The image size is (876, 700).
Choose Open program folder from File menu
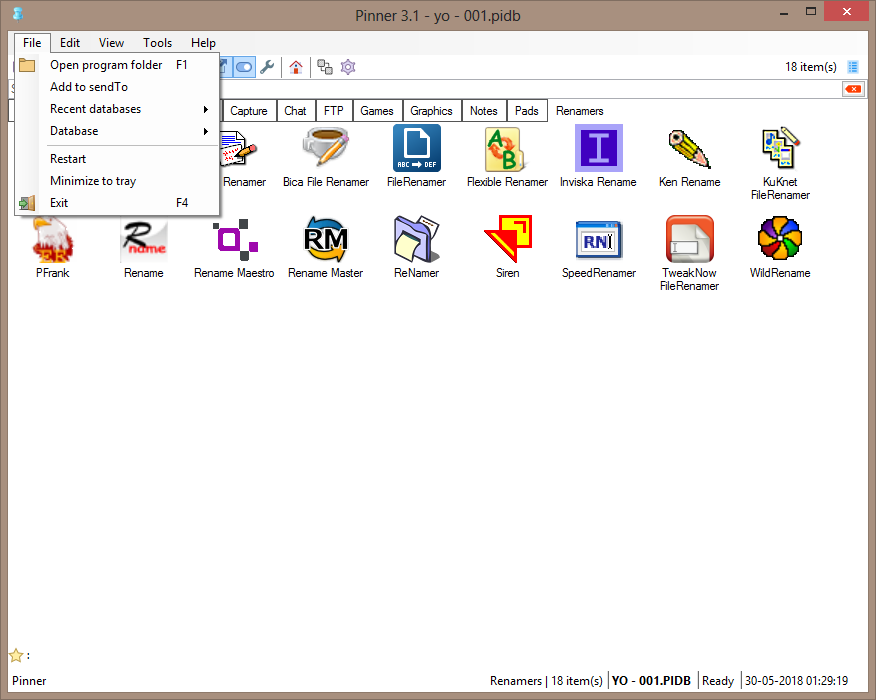117,65
